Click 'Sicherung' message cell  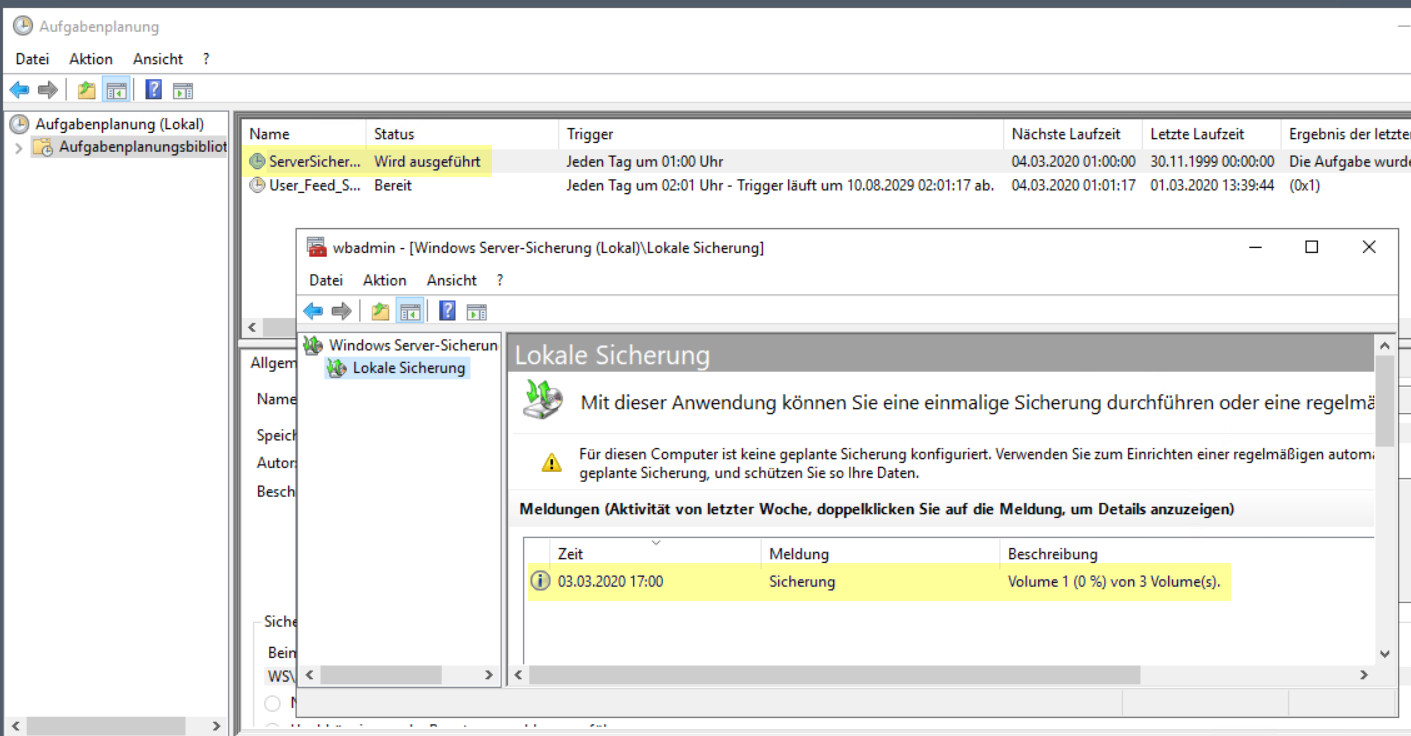click(802, 581)
